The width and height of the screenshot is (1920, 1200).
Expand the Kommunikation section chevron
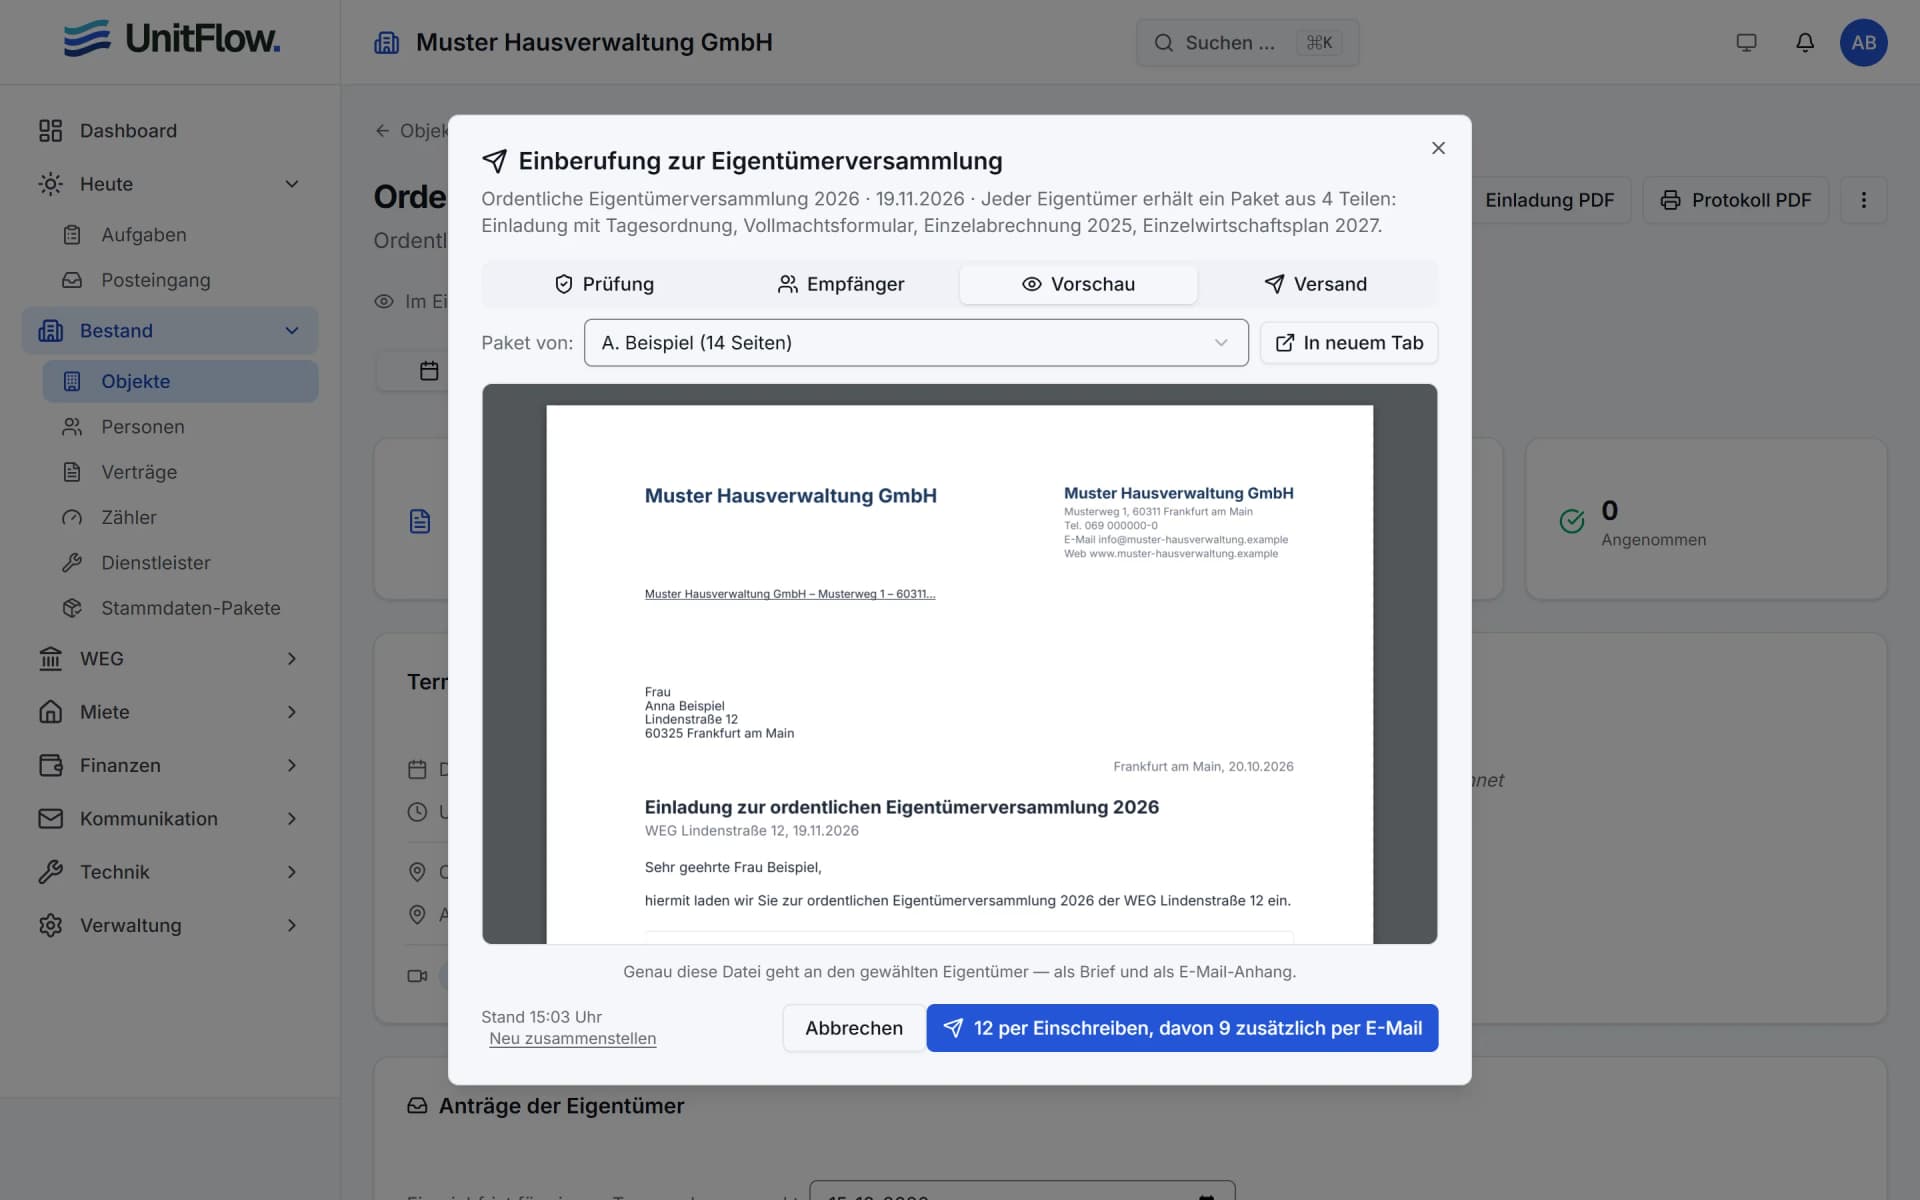tap(292, 818)
